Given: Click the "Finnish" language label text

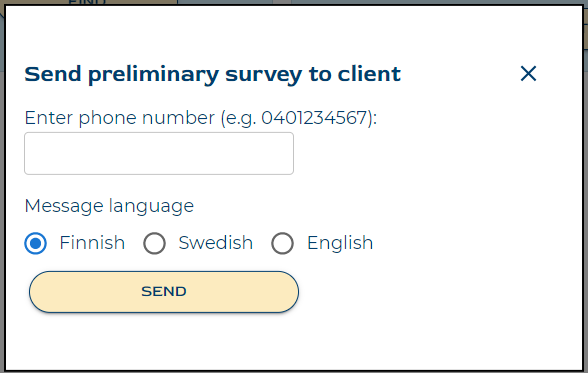Looking at the screenshot, I should pyautogui.click(x=92, y=243).
